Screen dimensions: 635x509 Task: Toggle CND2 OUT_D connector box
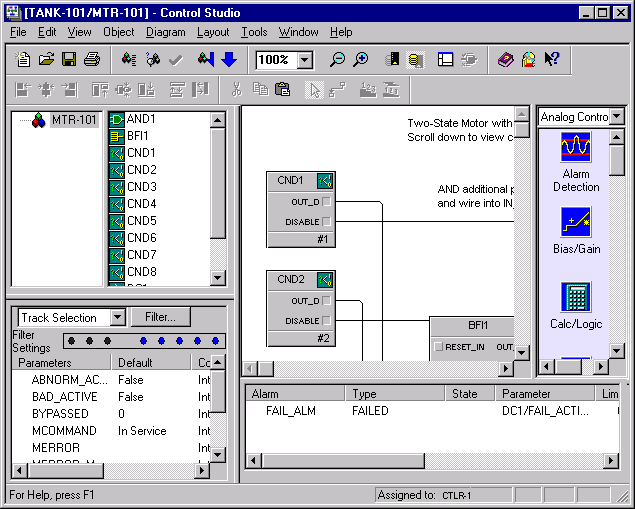tap(326, 300)
